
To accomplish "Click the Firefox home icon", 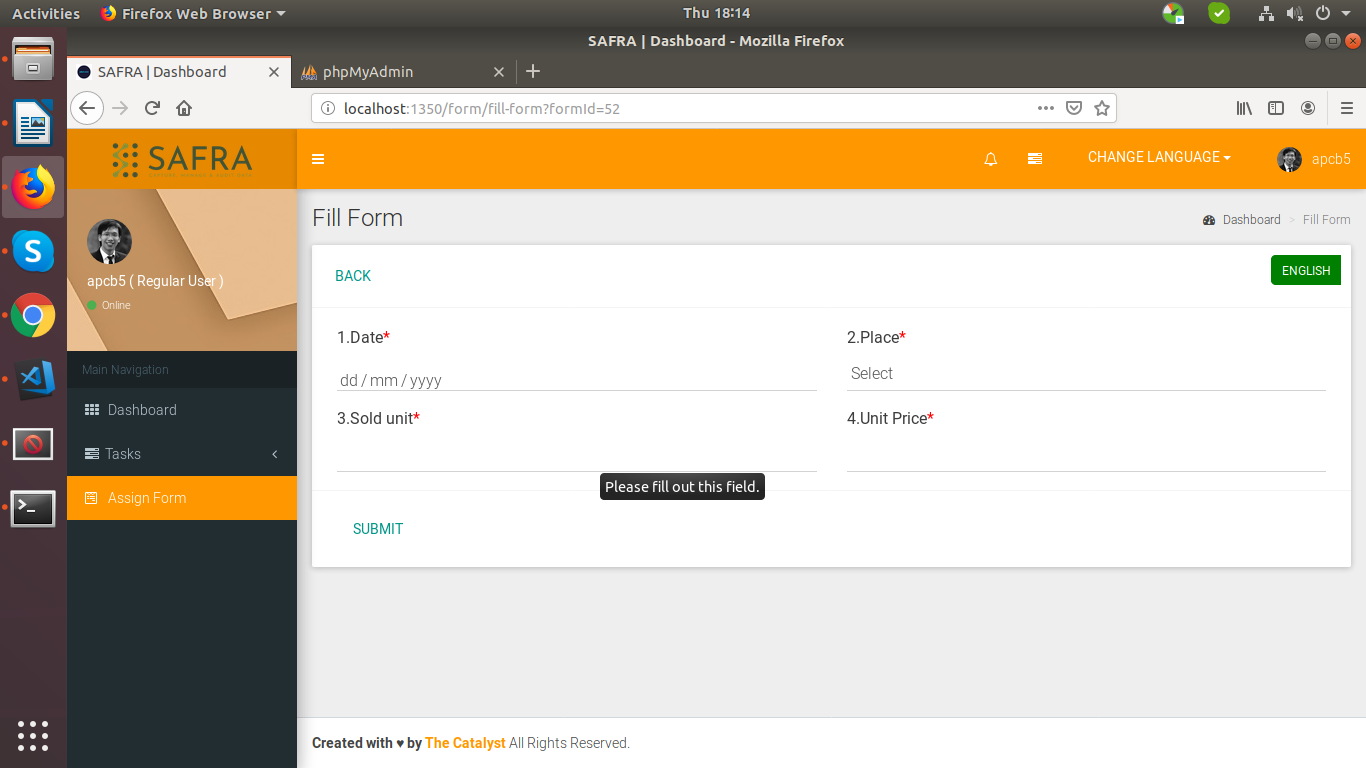I will 184,108.
